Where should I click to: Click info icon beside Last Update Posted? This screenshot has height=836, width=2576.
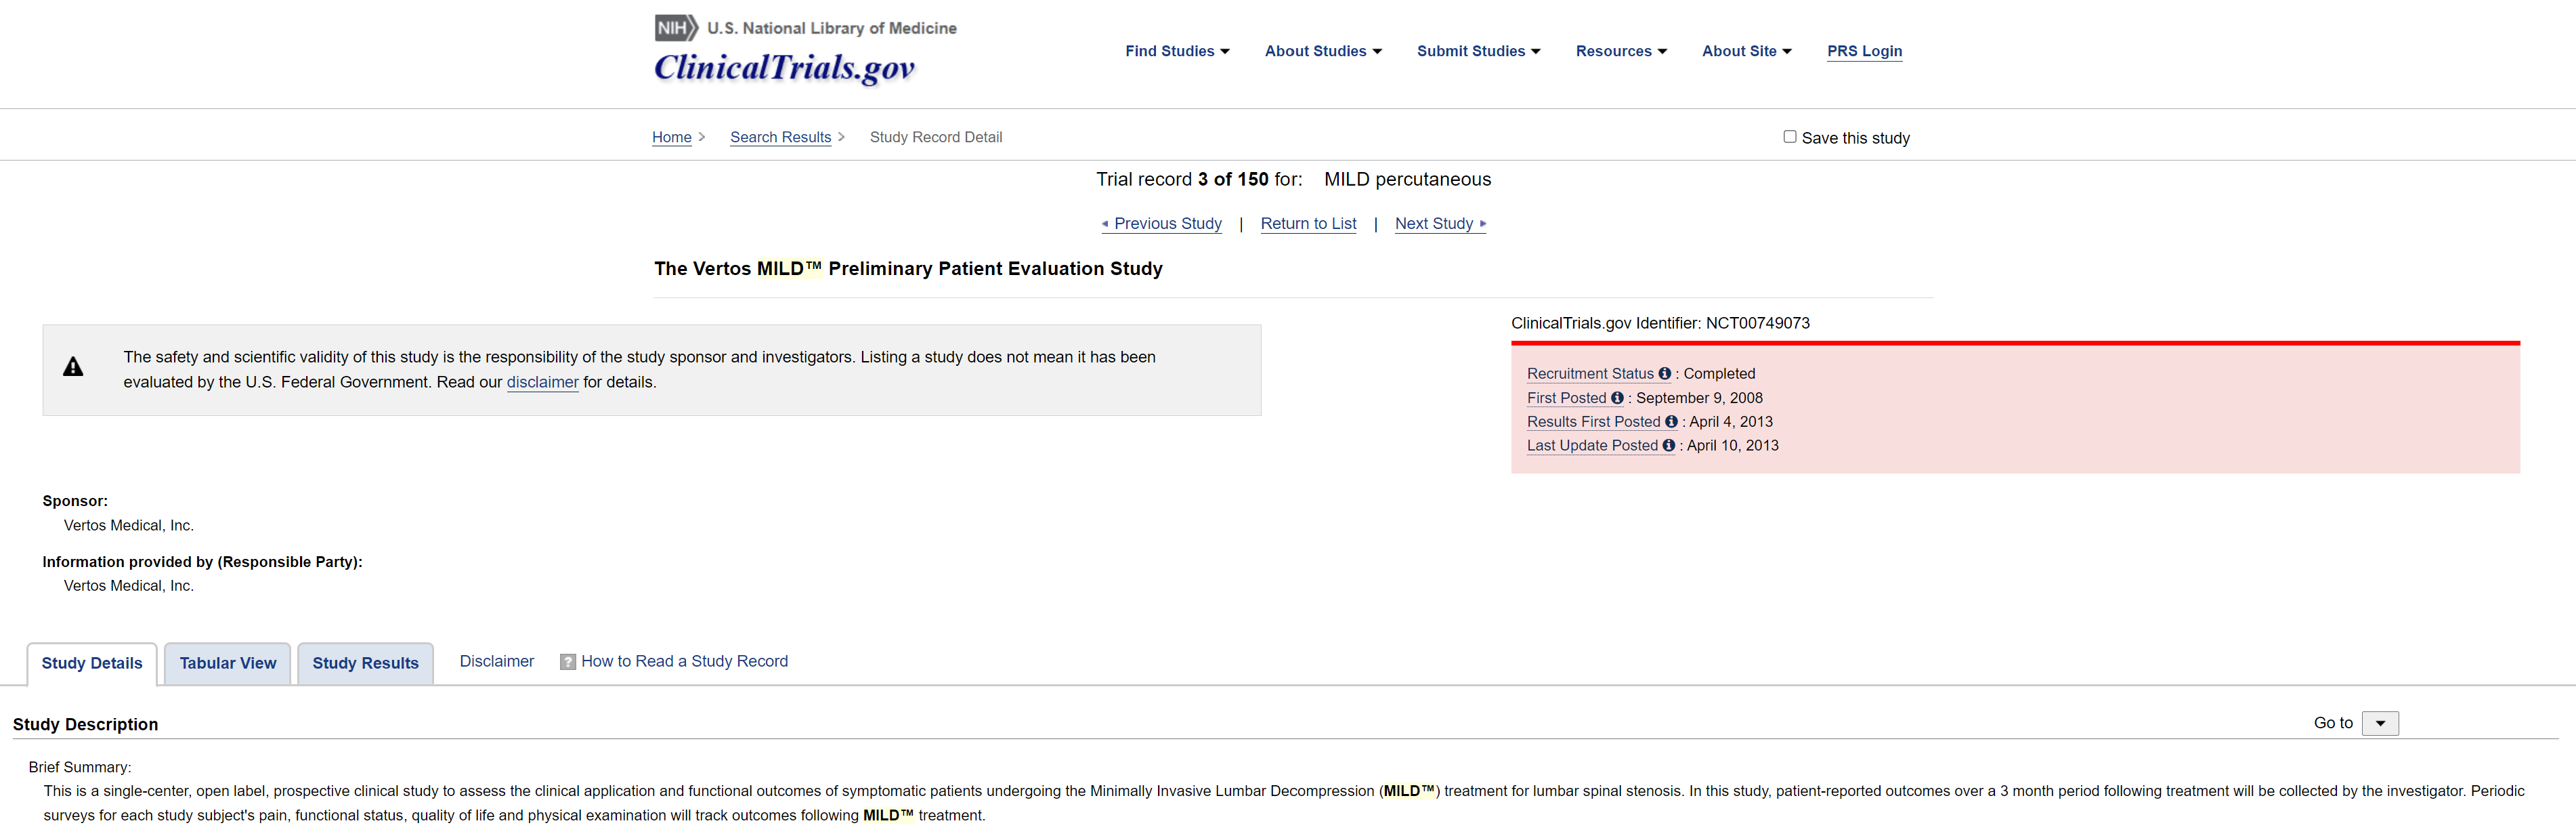1668,446
